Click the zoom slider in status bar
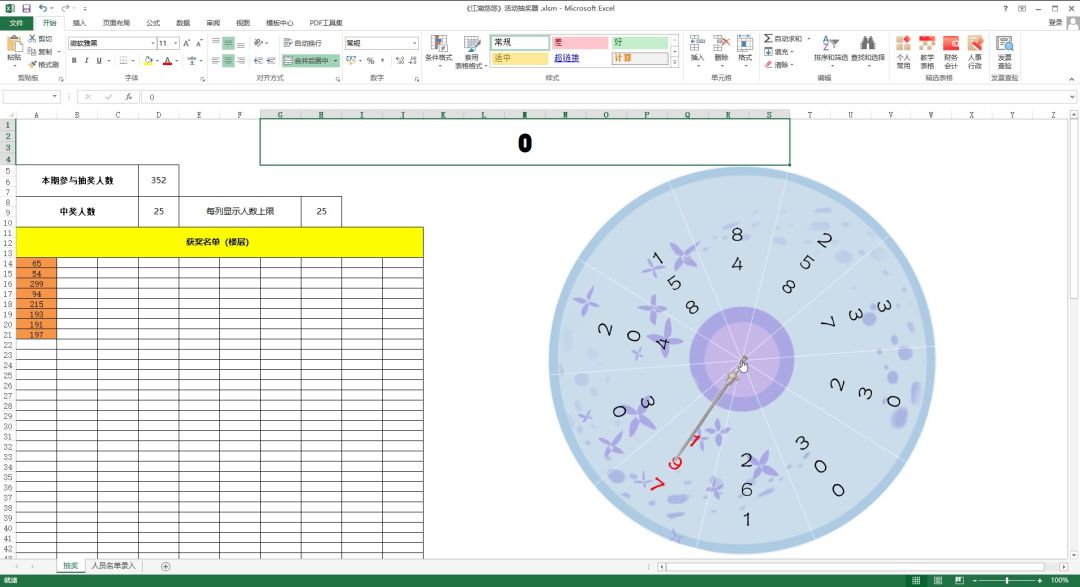Viewport: 1080px width, 587px height. coord(1006,580)
